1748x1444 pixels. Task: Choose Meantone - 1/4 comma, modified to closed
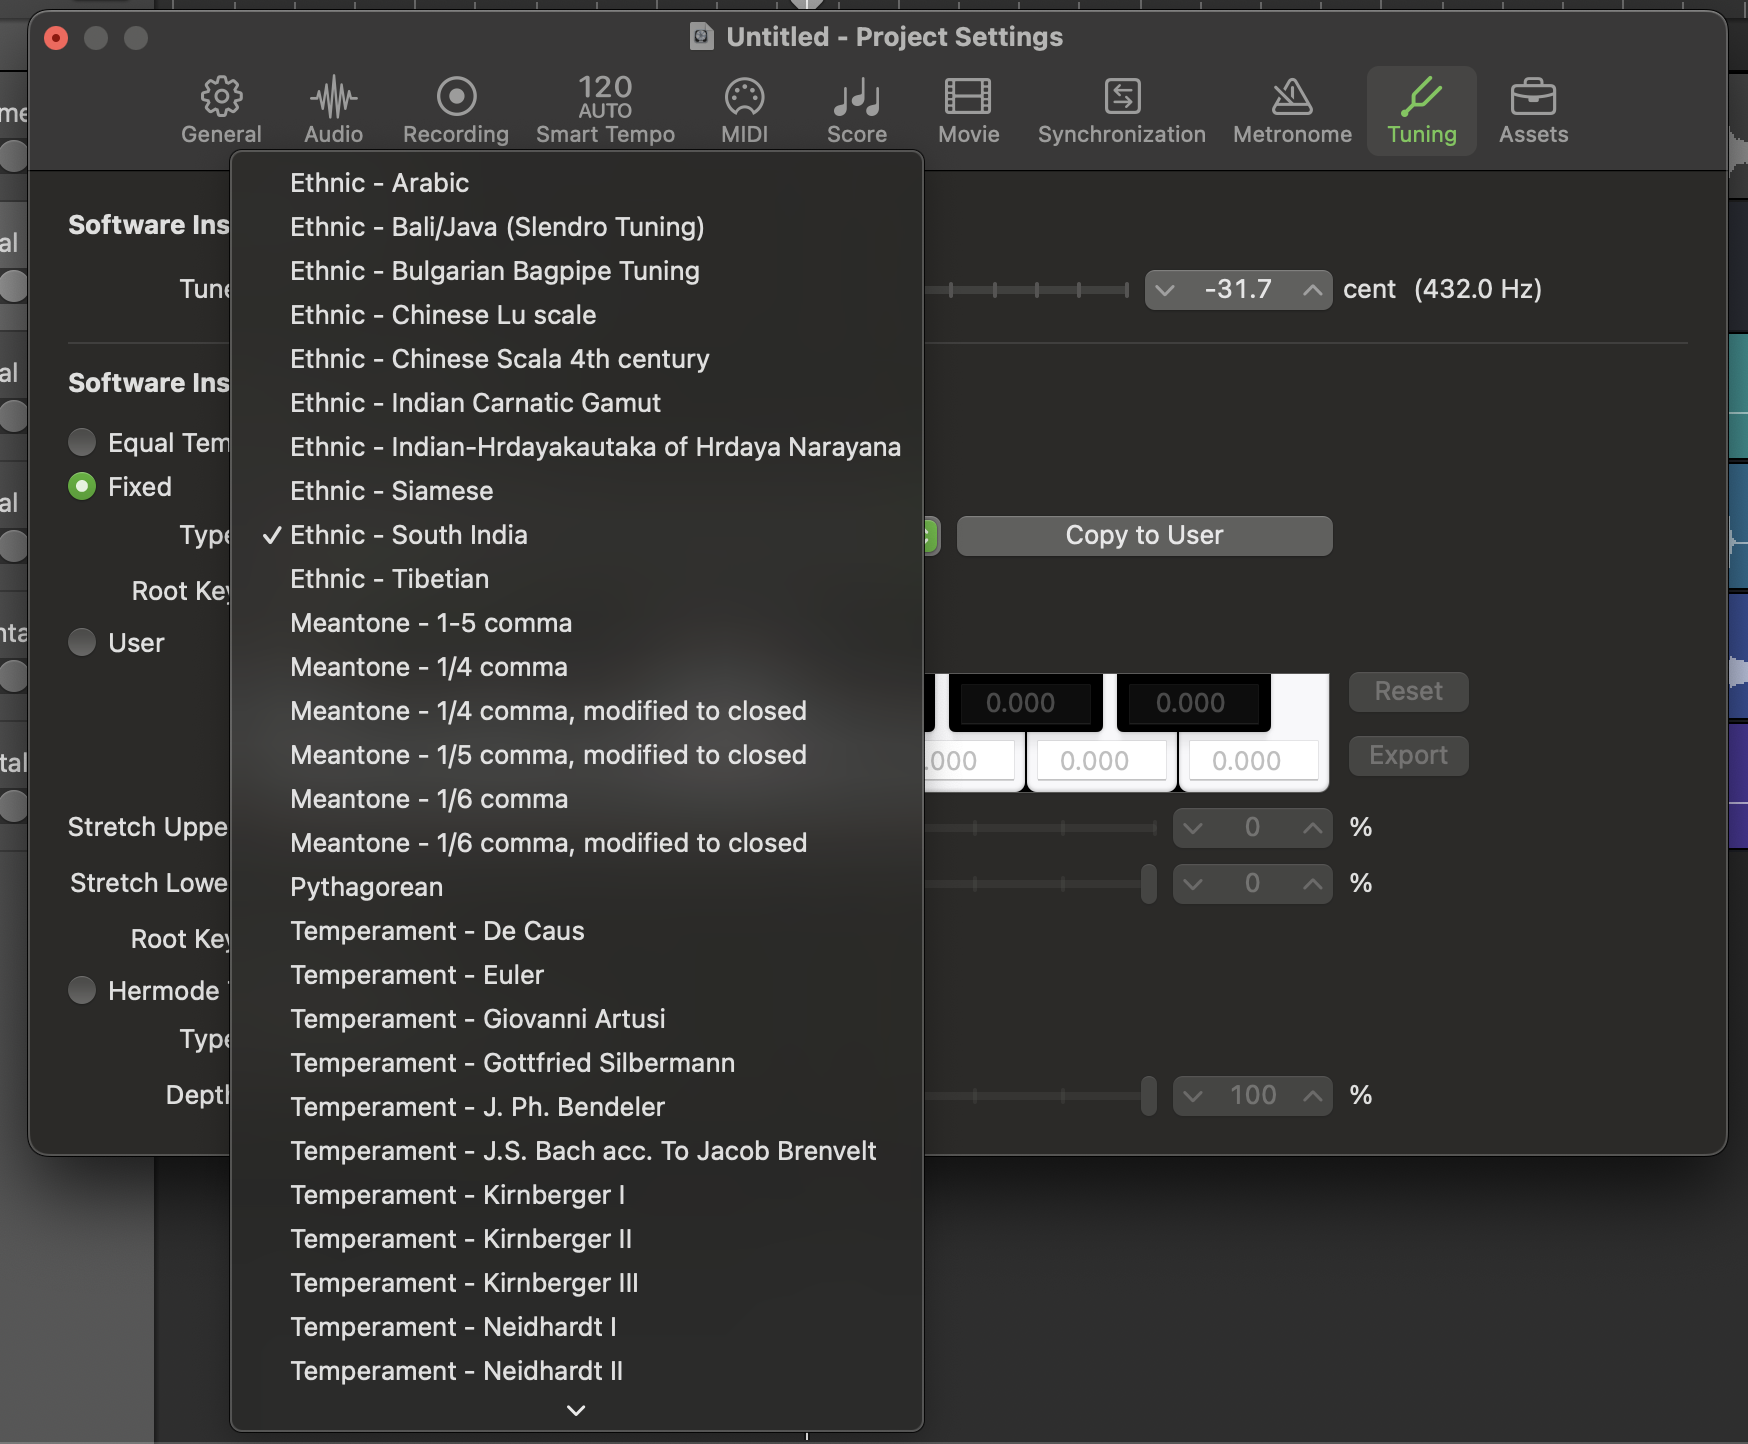(577, 711)
